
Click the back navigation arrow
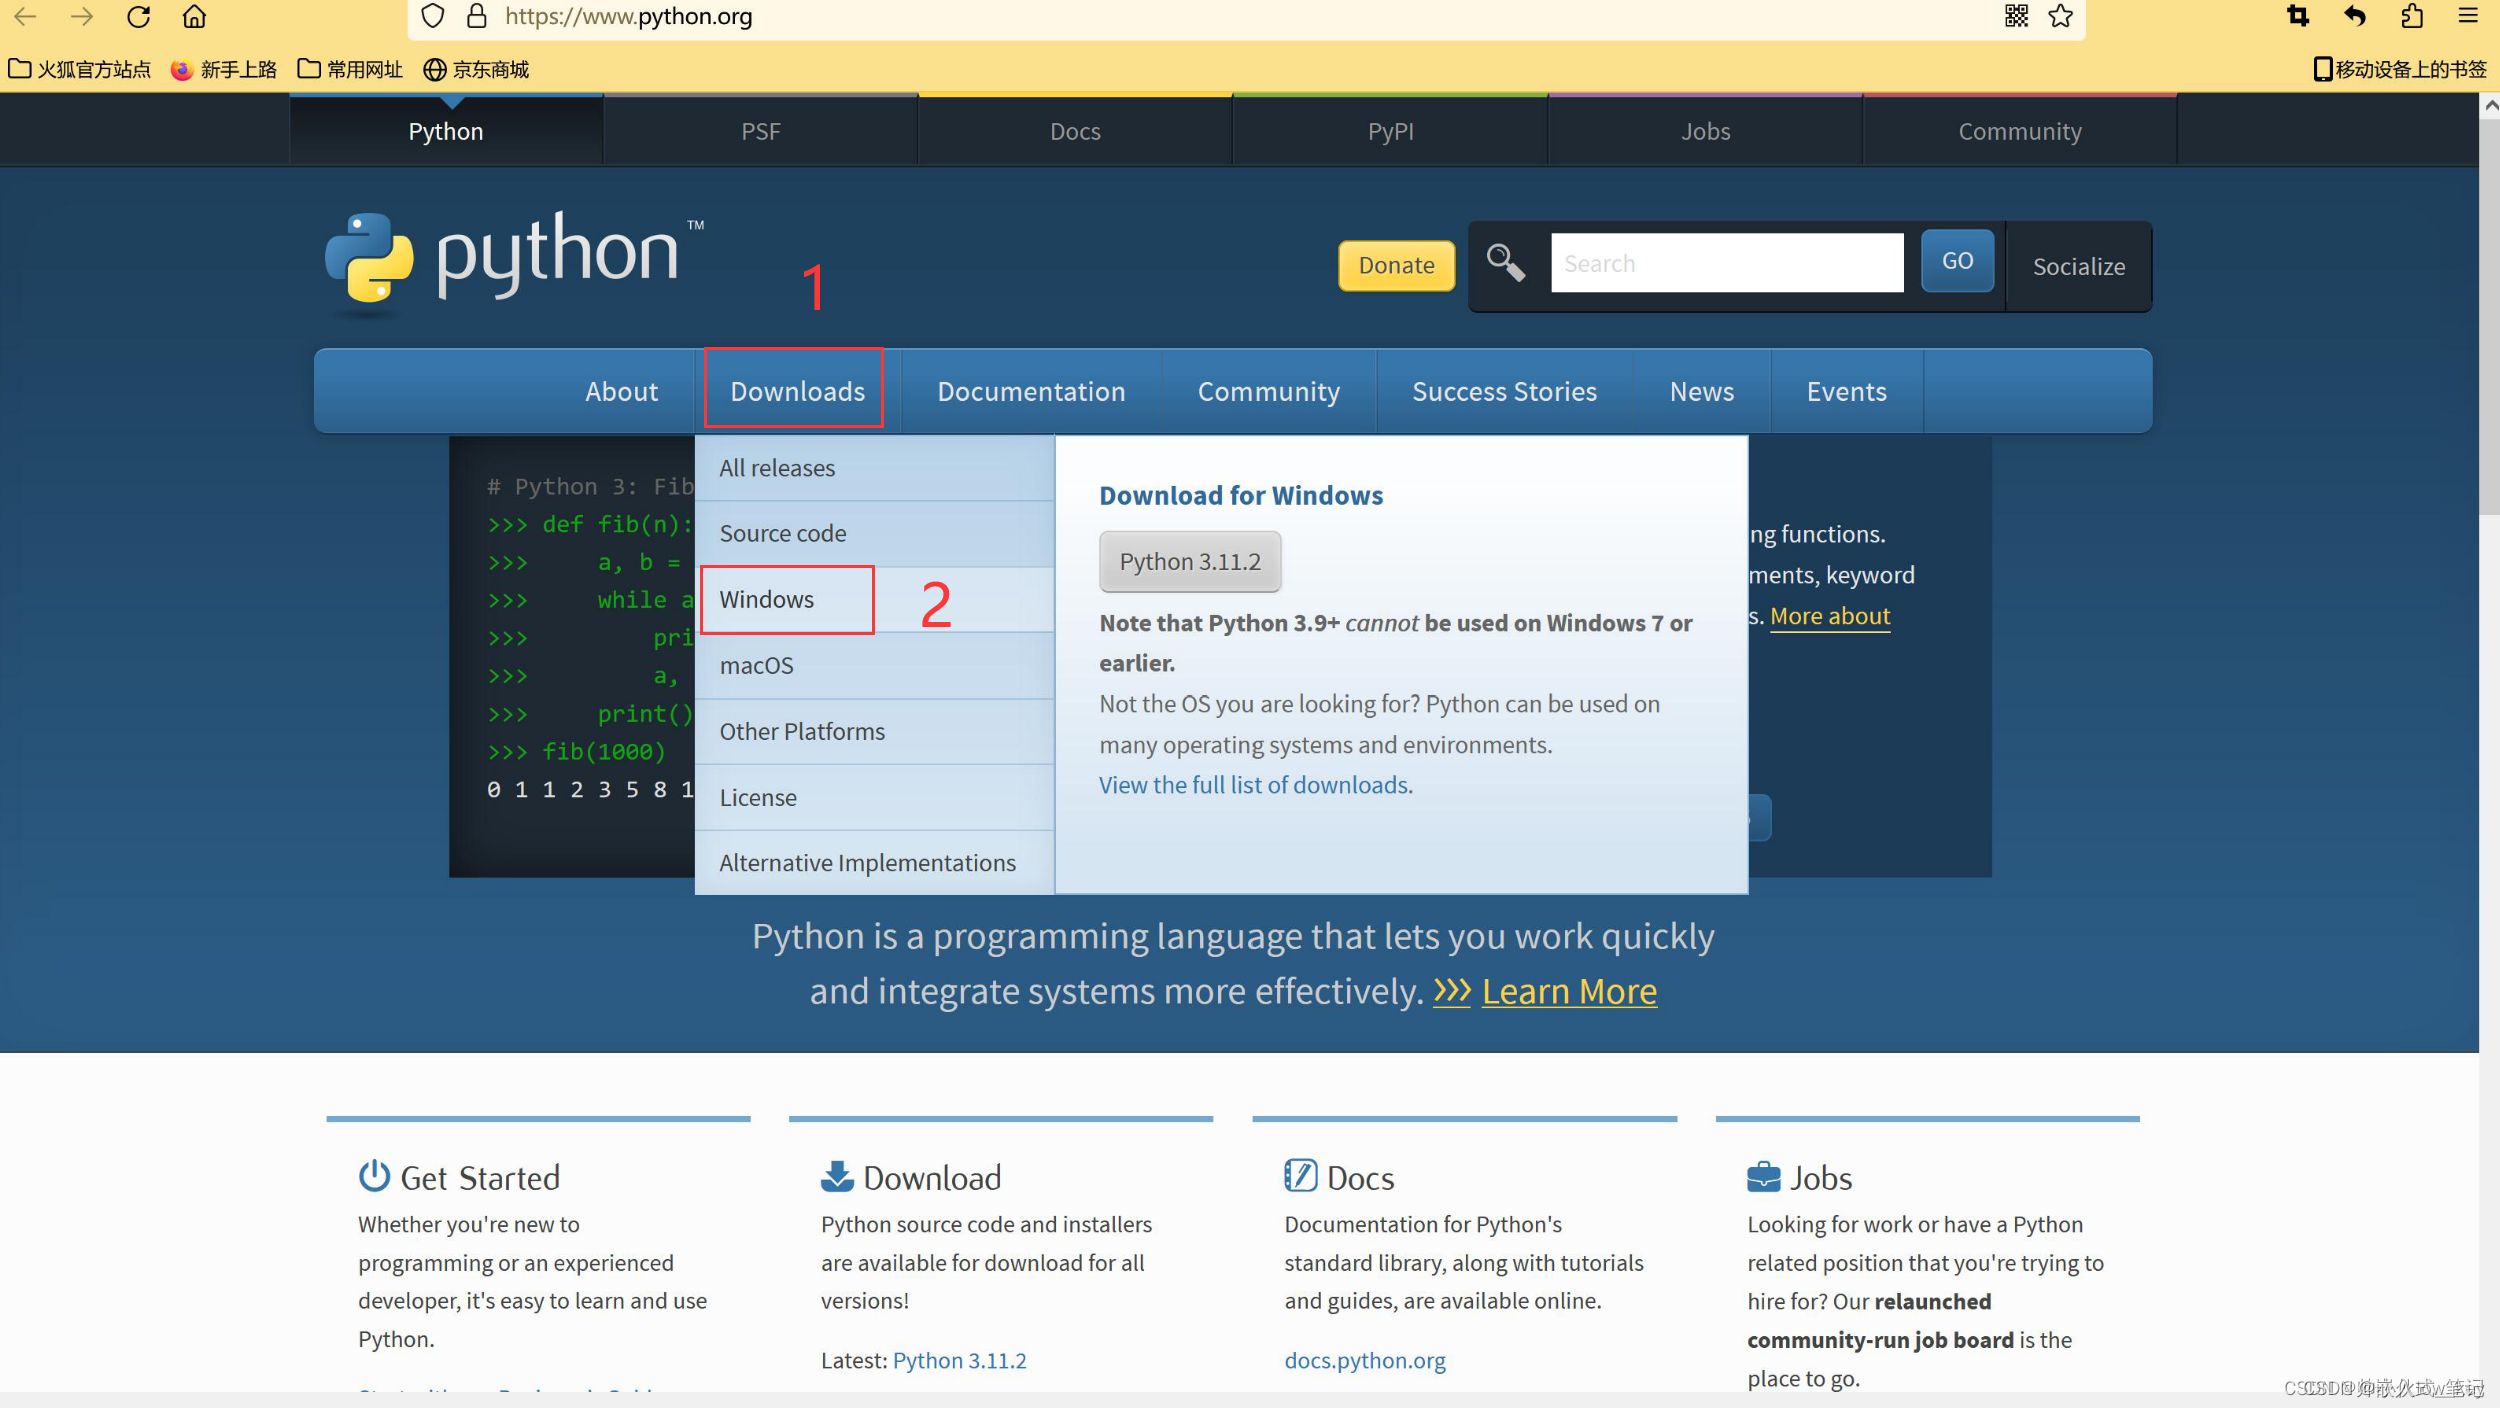[x=25, y=16]
